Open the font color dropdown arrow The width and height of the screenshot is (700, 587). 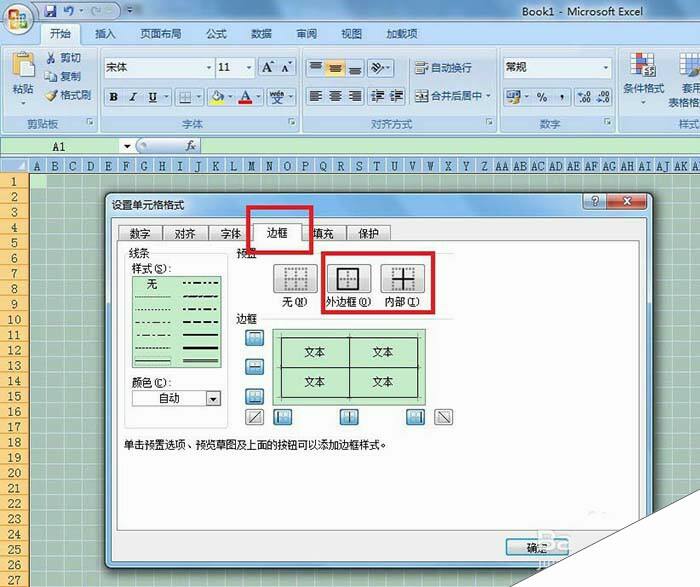(x=258, y=97)
